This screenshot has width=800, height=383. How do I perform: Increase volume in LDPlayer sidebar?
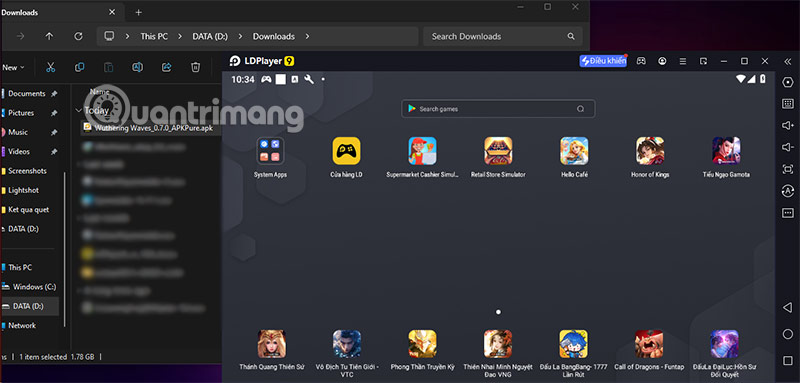point(788,125)
